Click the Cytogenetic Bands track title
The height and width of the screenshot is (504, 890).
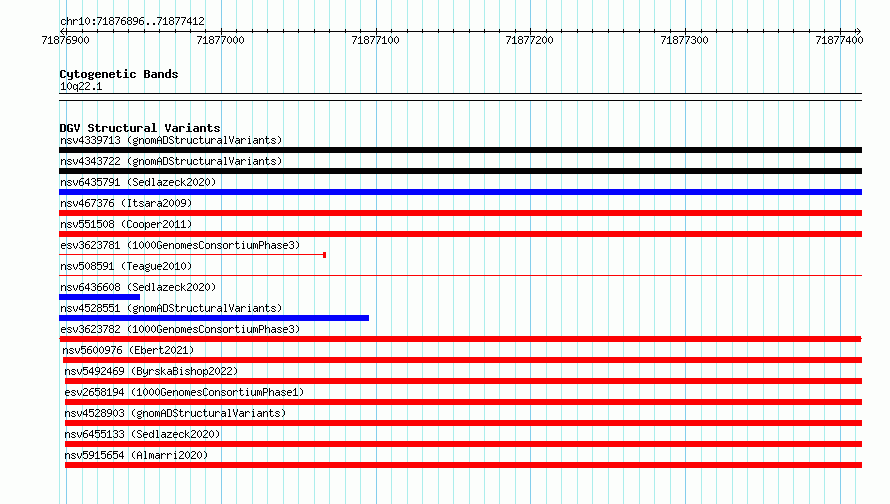click(x=119, y=74)
